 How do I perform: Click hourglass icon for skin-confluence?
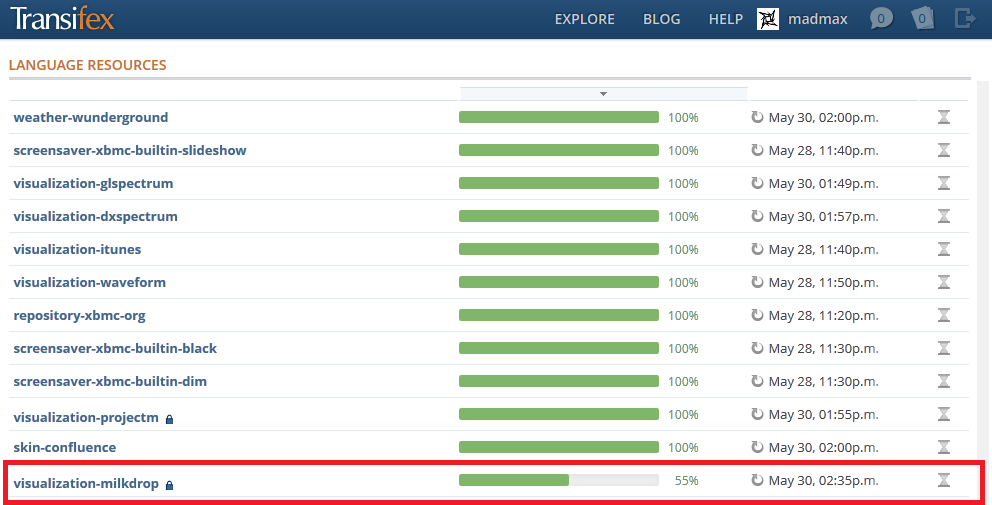coord(944,447)
